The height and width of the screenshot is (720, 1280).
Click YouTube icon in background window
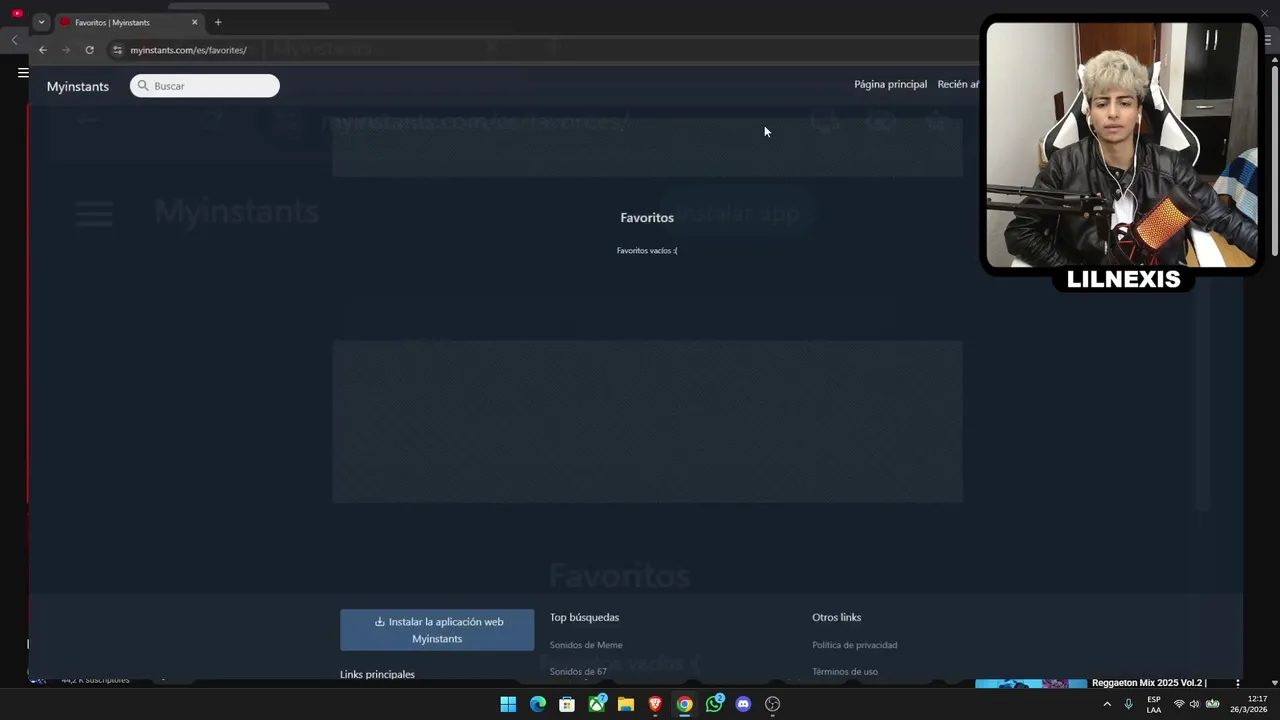[17, 13]
